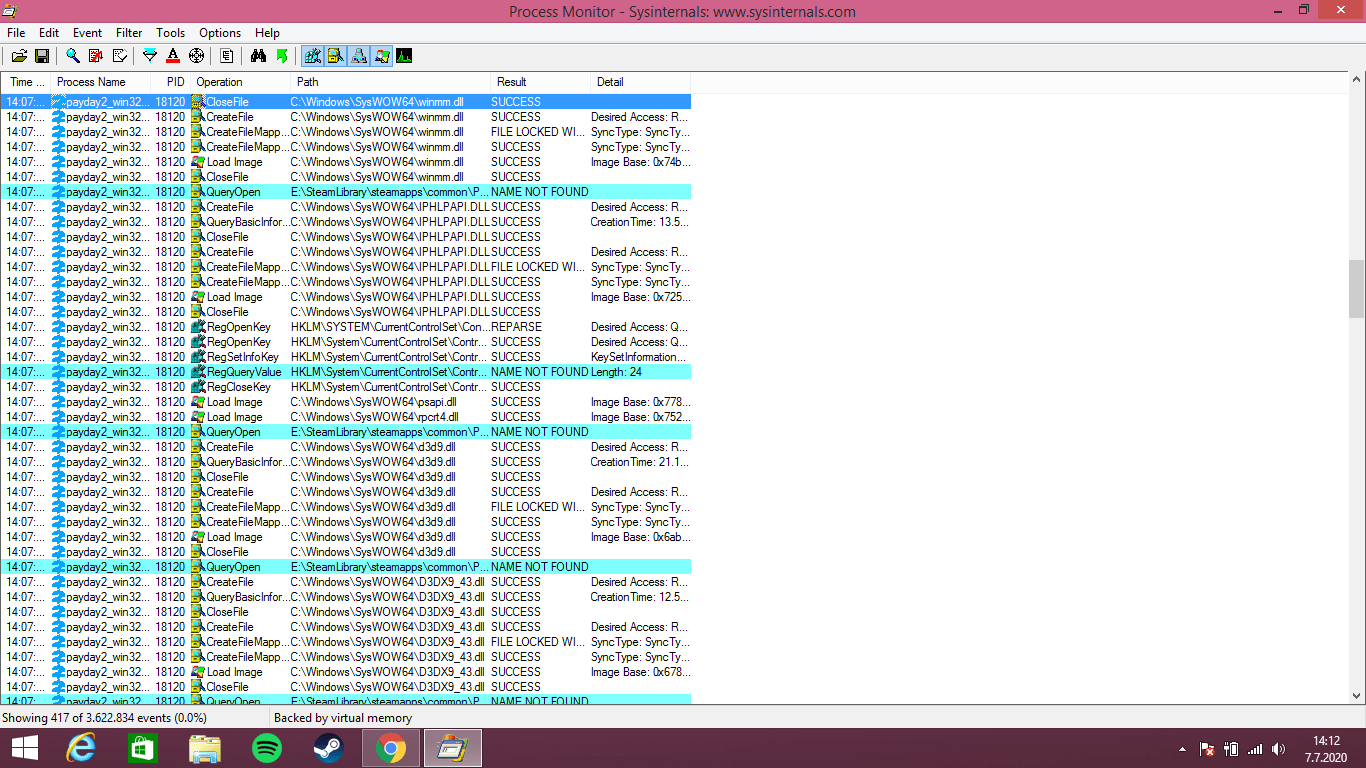Click the vertical scrollbar thumb of event list
Viewport: 1366px width, 768px height.
tap(1356, 288)
